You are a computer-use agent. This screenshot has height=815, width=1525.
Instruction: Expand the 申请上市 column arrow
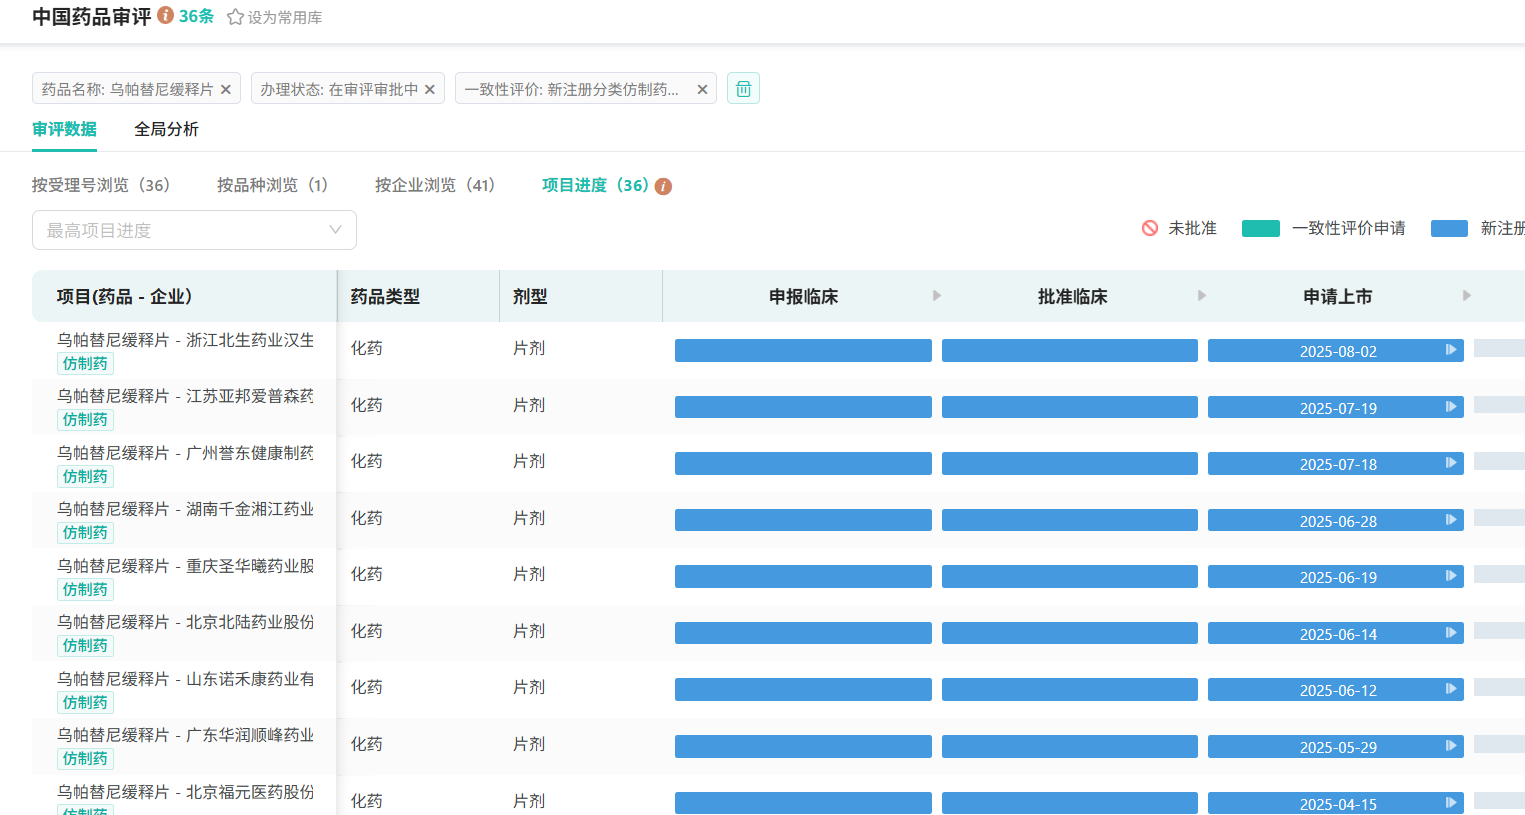coord(1467,296)
